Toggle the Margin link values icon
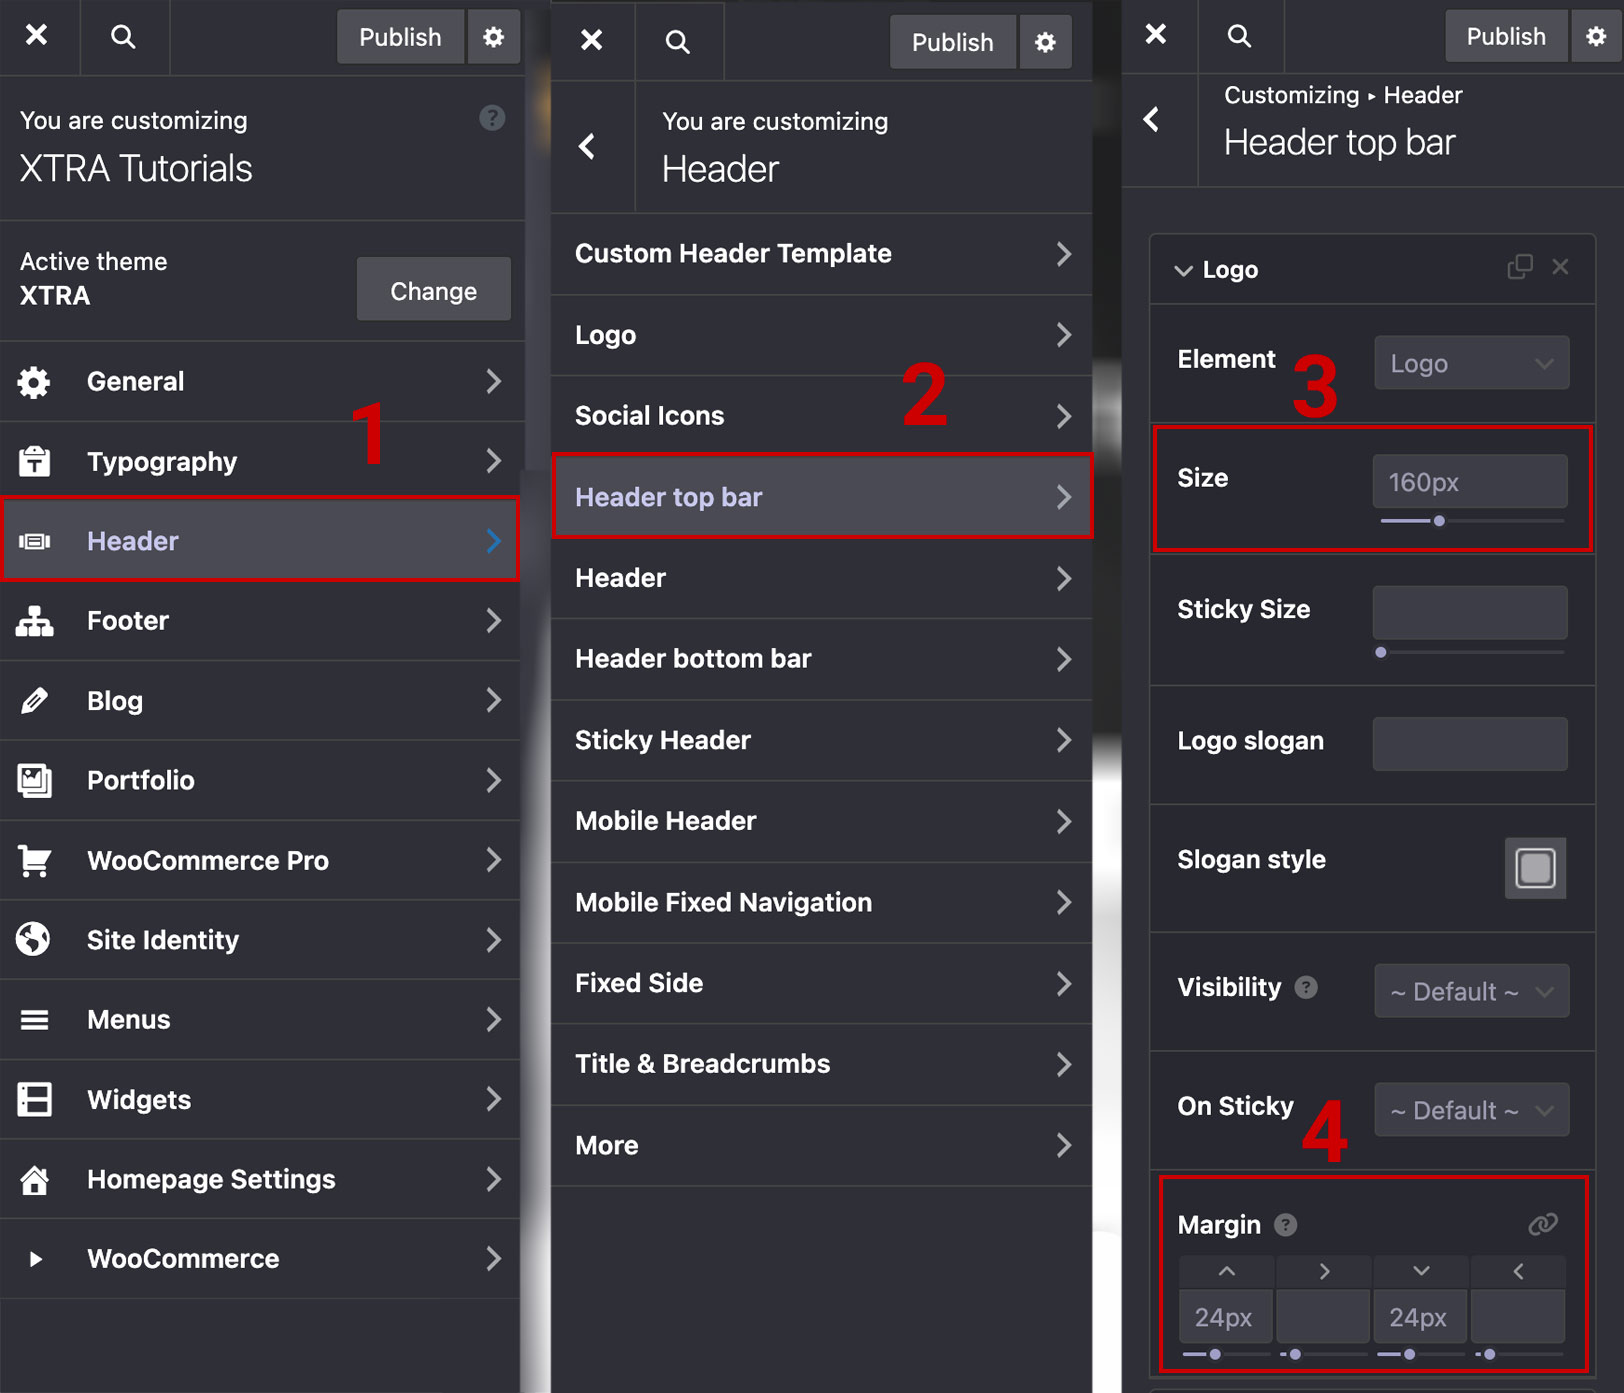The height and width of the screenshot is (1393, 1624). point(1543,1225)
